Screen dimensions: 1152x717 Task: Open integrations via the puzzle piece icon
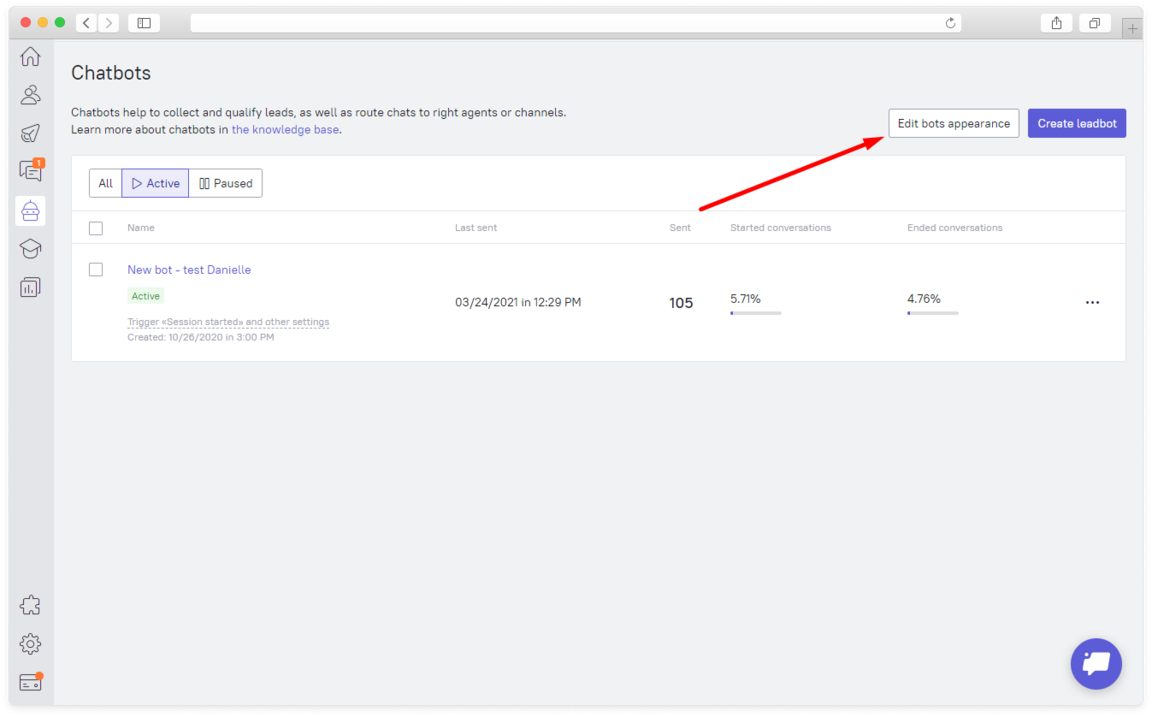pyautogui.click(x=30, y=604)
